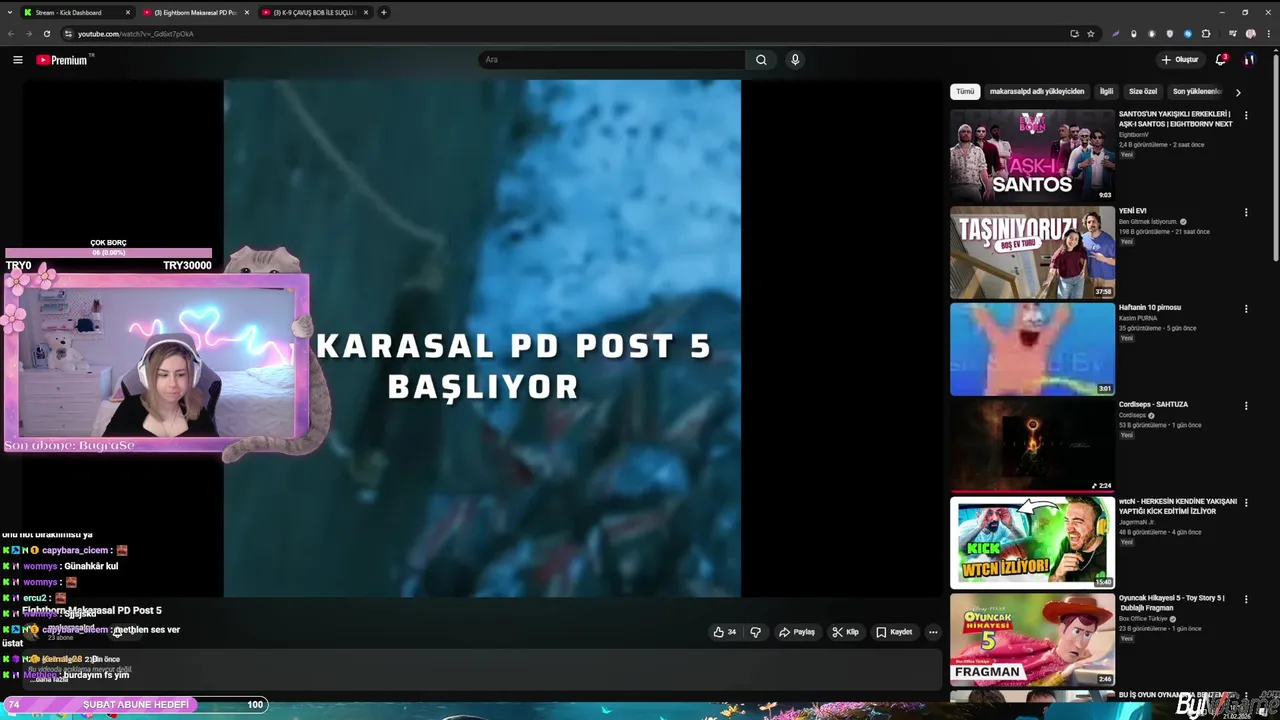Open the YENİ EV! video title
Viewport: 1280px width, 720px height.
pyautogui.click(x=1133, y=211)
